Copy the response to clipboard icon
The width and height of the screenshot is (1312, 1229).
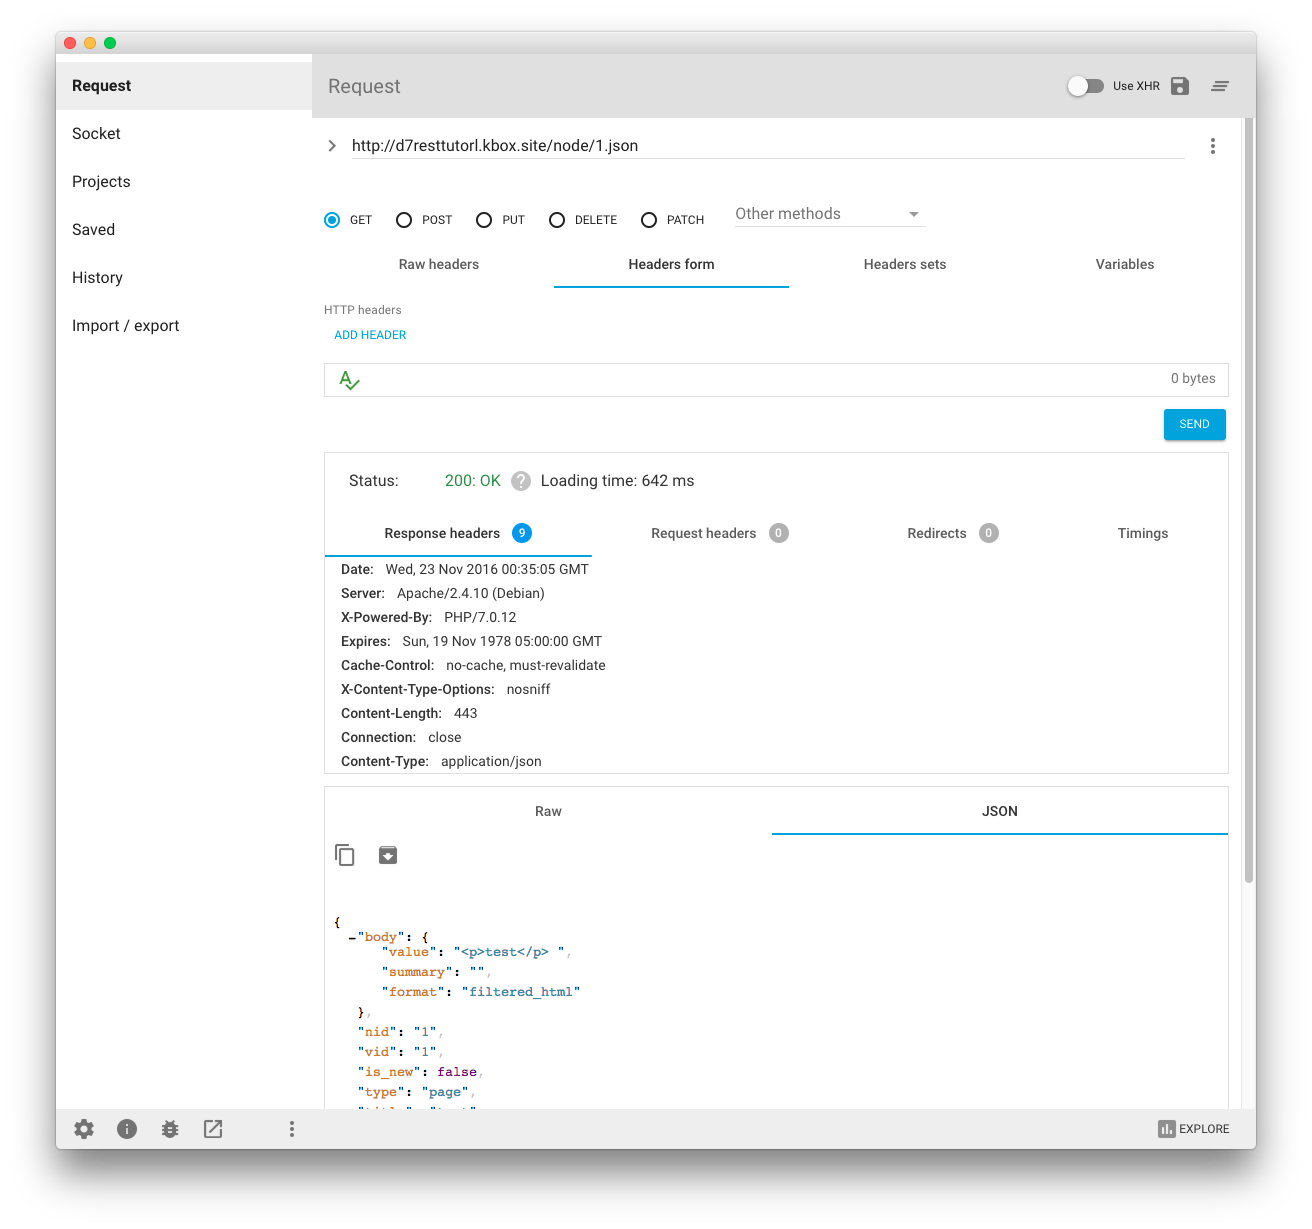click(345, 855)
